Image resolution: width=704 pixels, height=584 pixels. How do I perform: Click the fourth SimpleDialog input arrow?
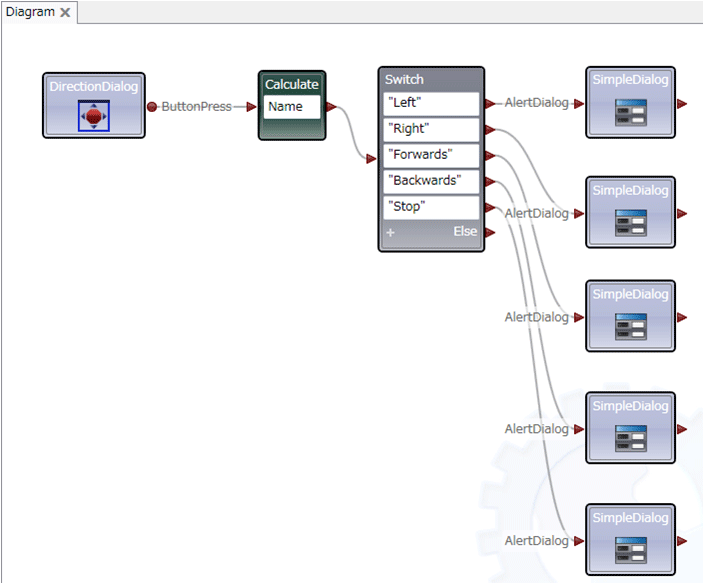coord(579,430)
